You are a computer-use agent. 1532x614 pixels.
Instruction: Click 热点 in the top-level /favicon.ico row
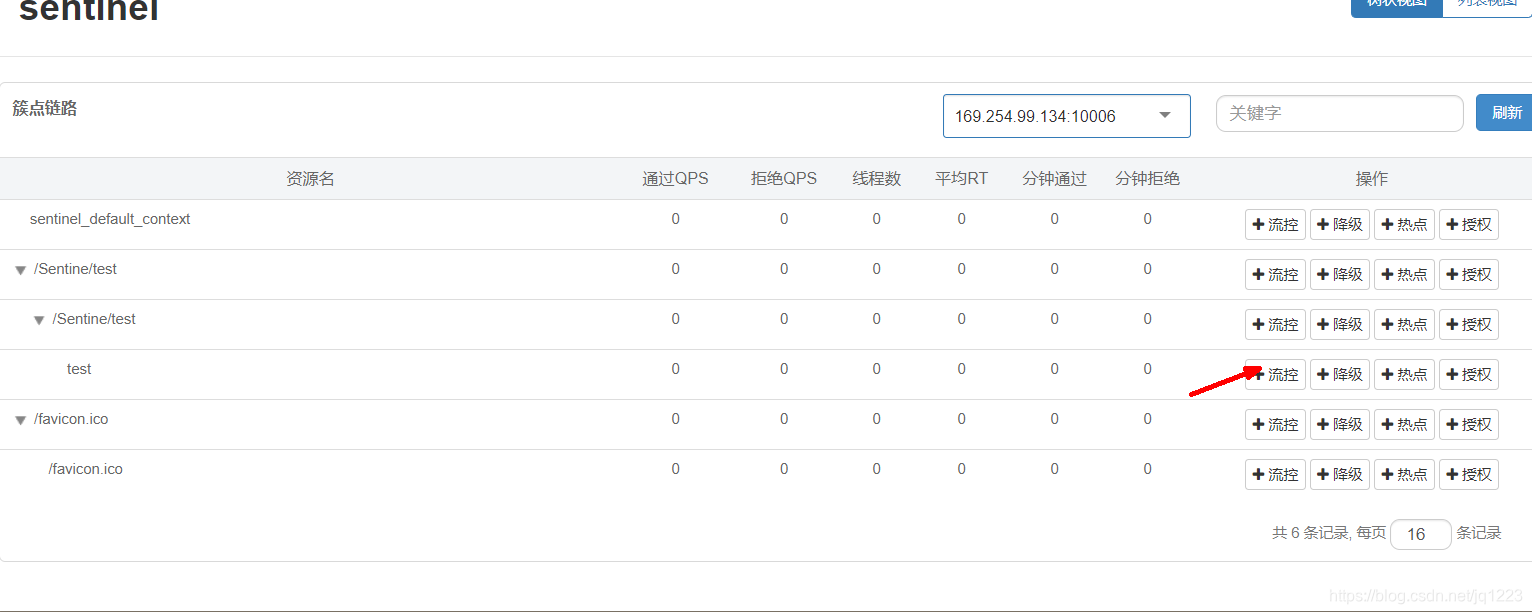(x=1404, y=425)
